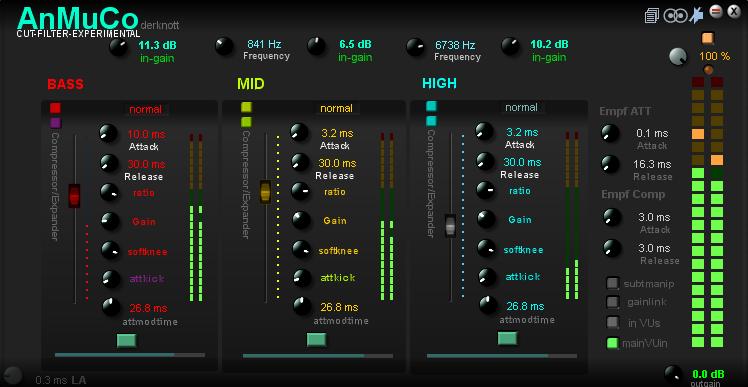Click the outgain knob showing 0.0 dB
This screenshot has width=748, height=387.
pos(674,374)
